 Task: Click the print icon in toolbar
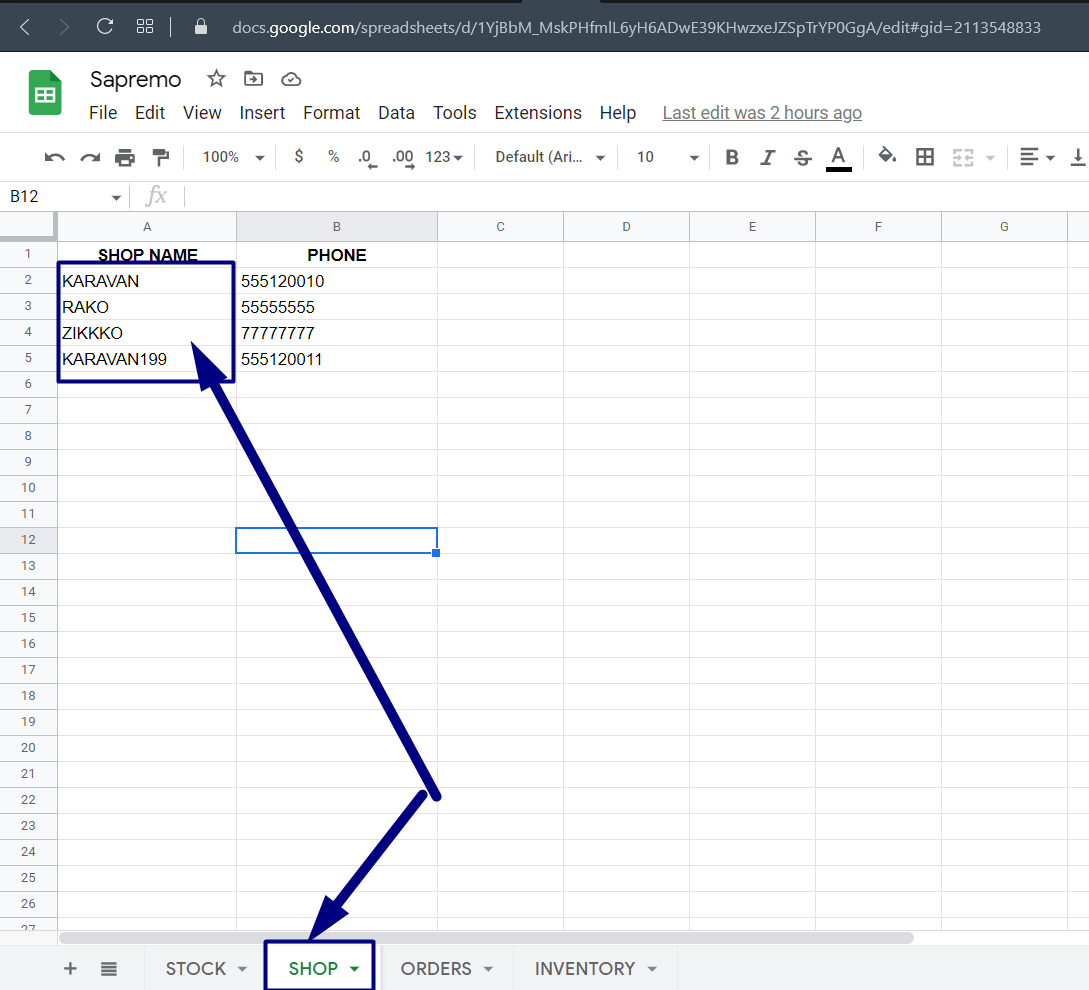coord(125,157)
